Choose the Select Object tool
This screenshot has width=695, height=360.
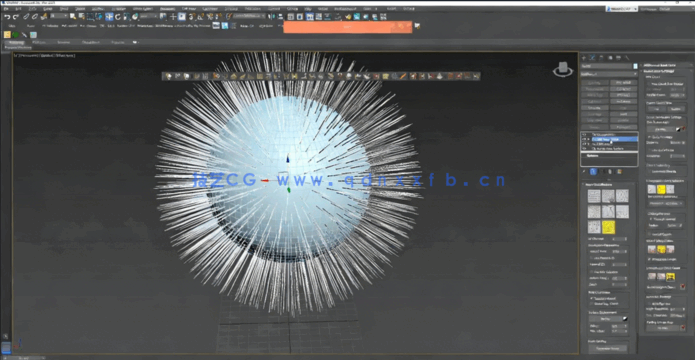point(73,17)
